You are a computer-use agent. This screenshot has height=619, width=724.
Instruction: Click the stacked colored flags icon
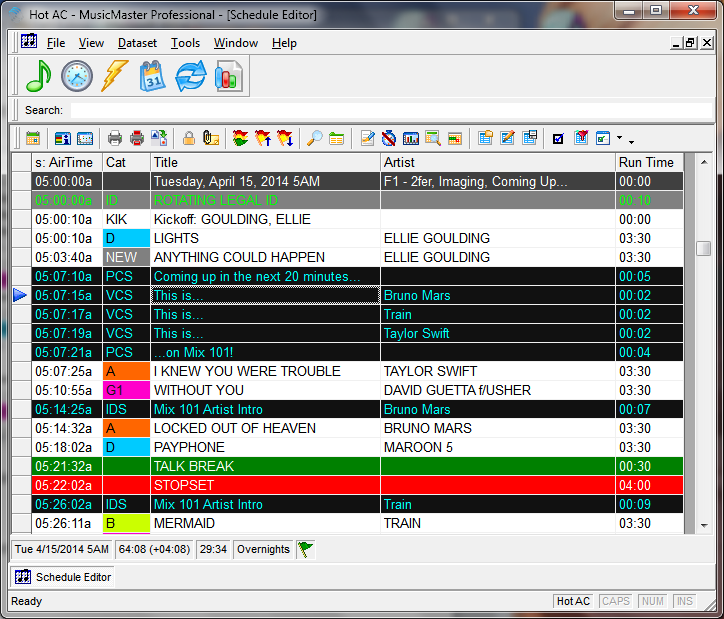[x=241, y=138]
